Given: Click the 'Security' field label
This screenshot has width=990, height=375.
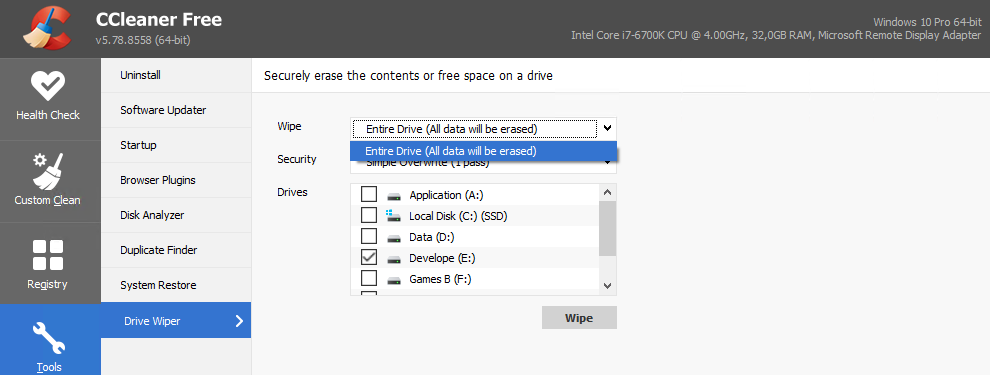Looking at the screenshot, I should 297,159.
